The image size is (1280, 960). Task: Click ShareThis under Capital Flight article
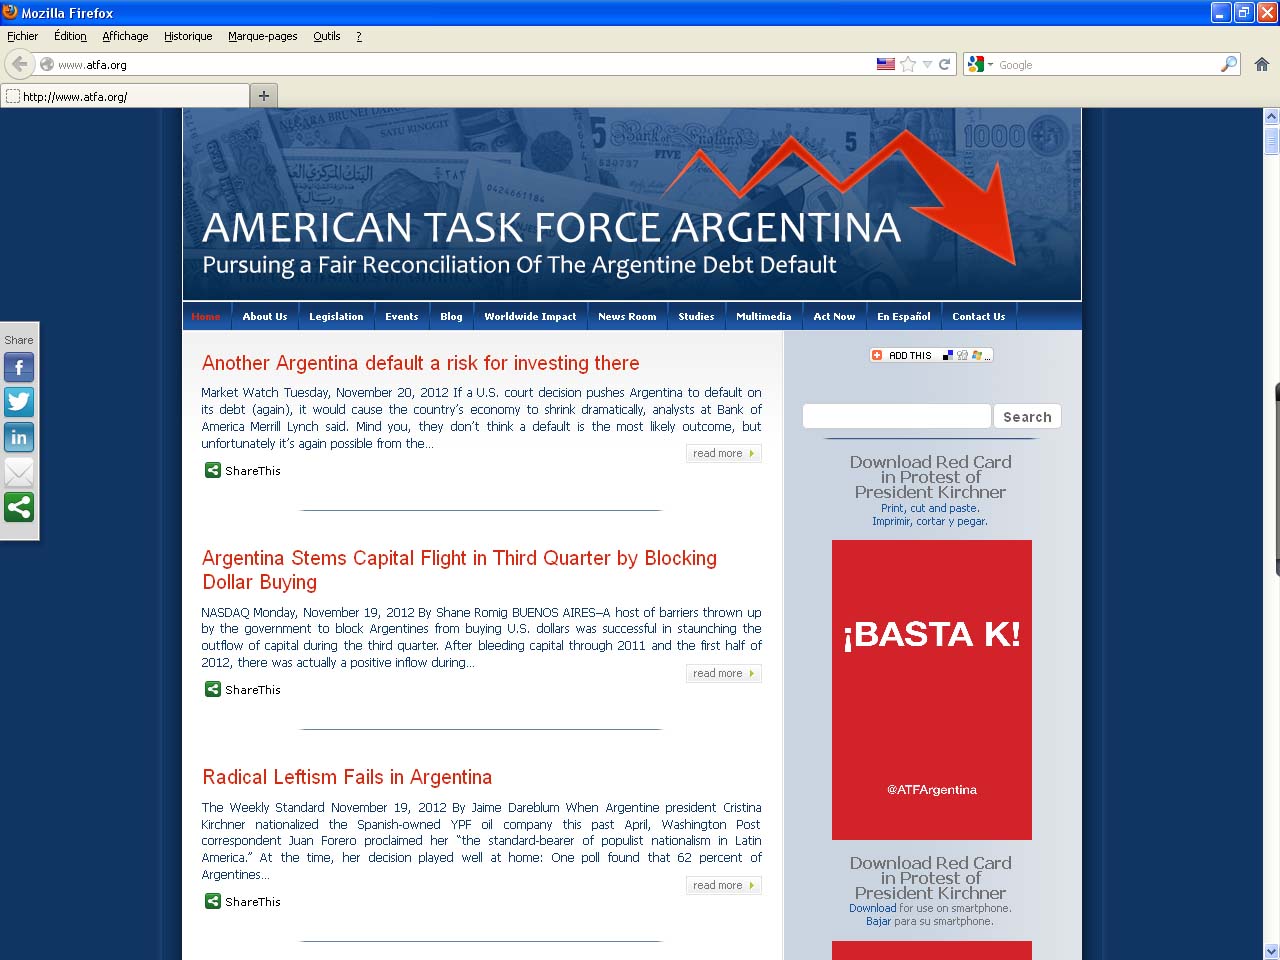click(243, 689)
